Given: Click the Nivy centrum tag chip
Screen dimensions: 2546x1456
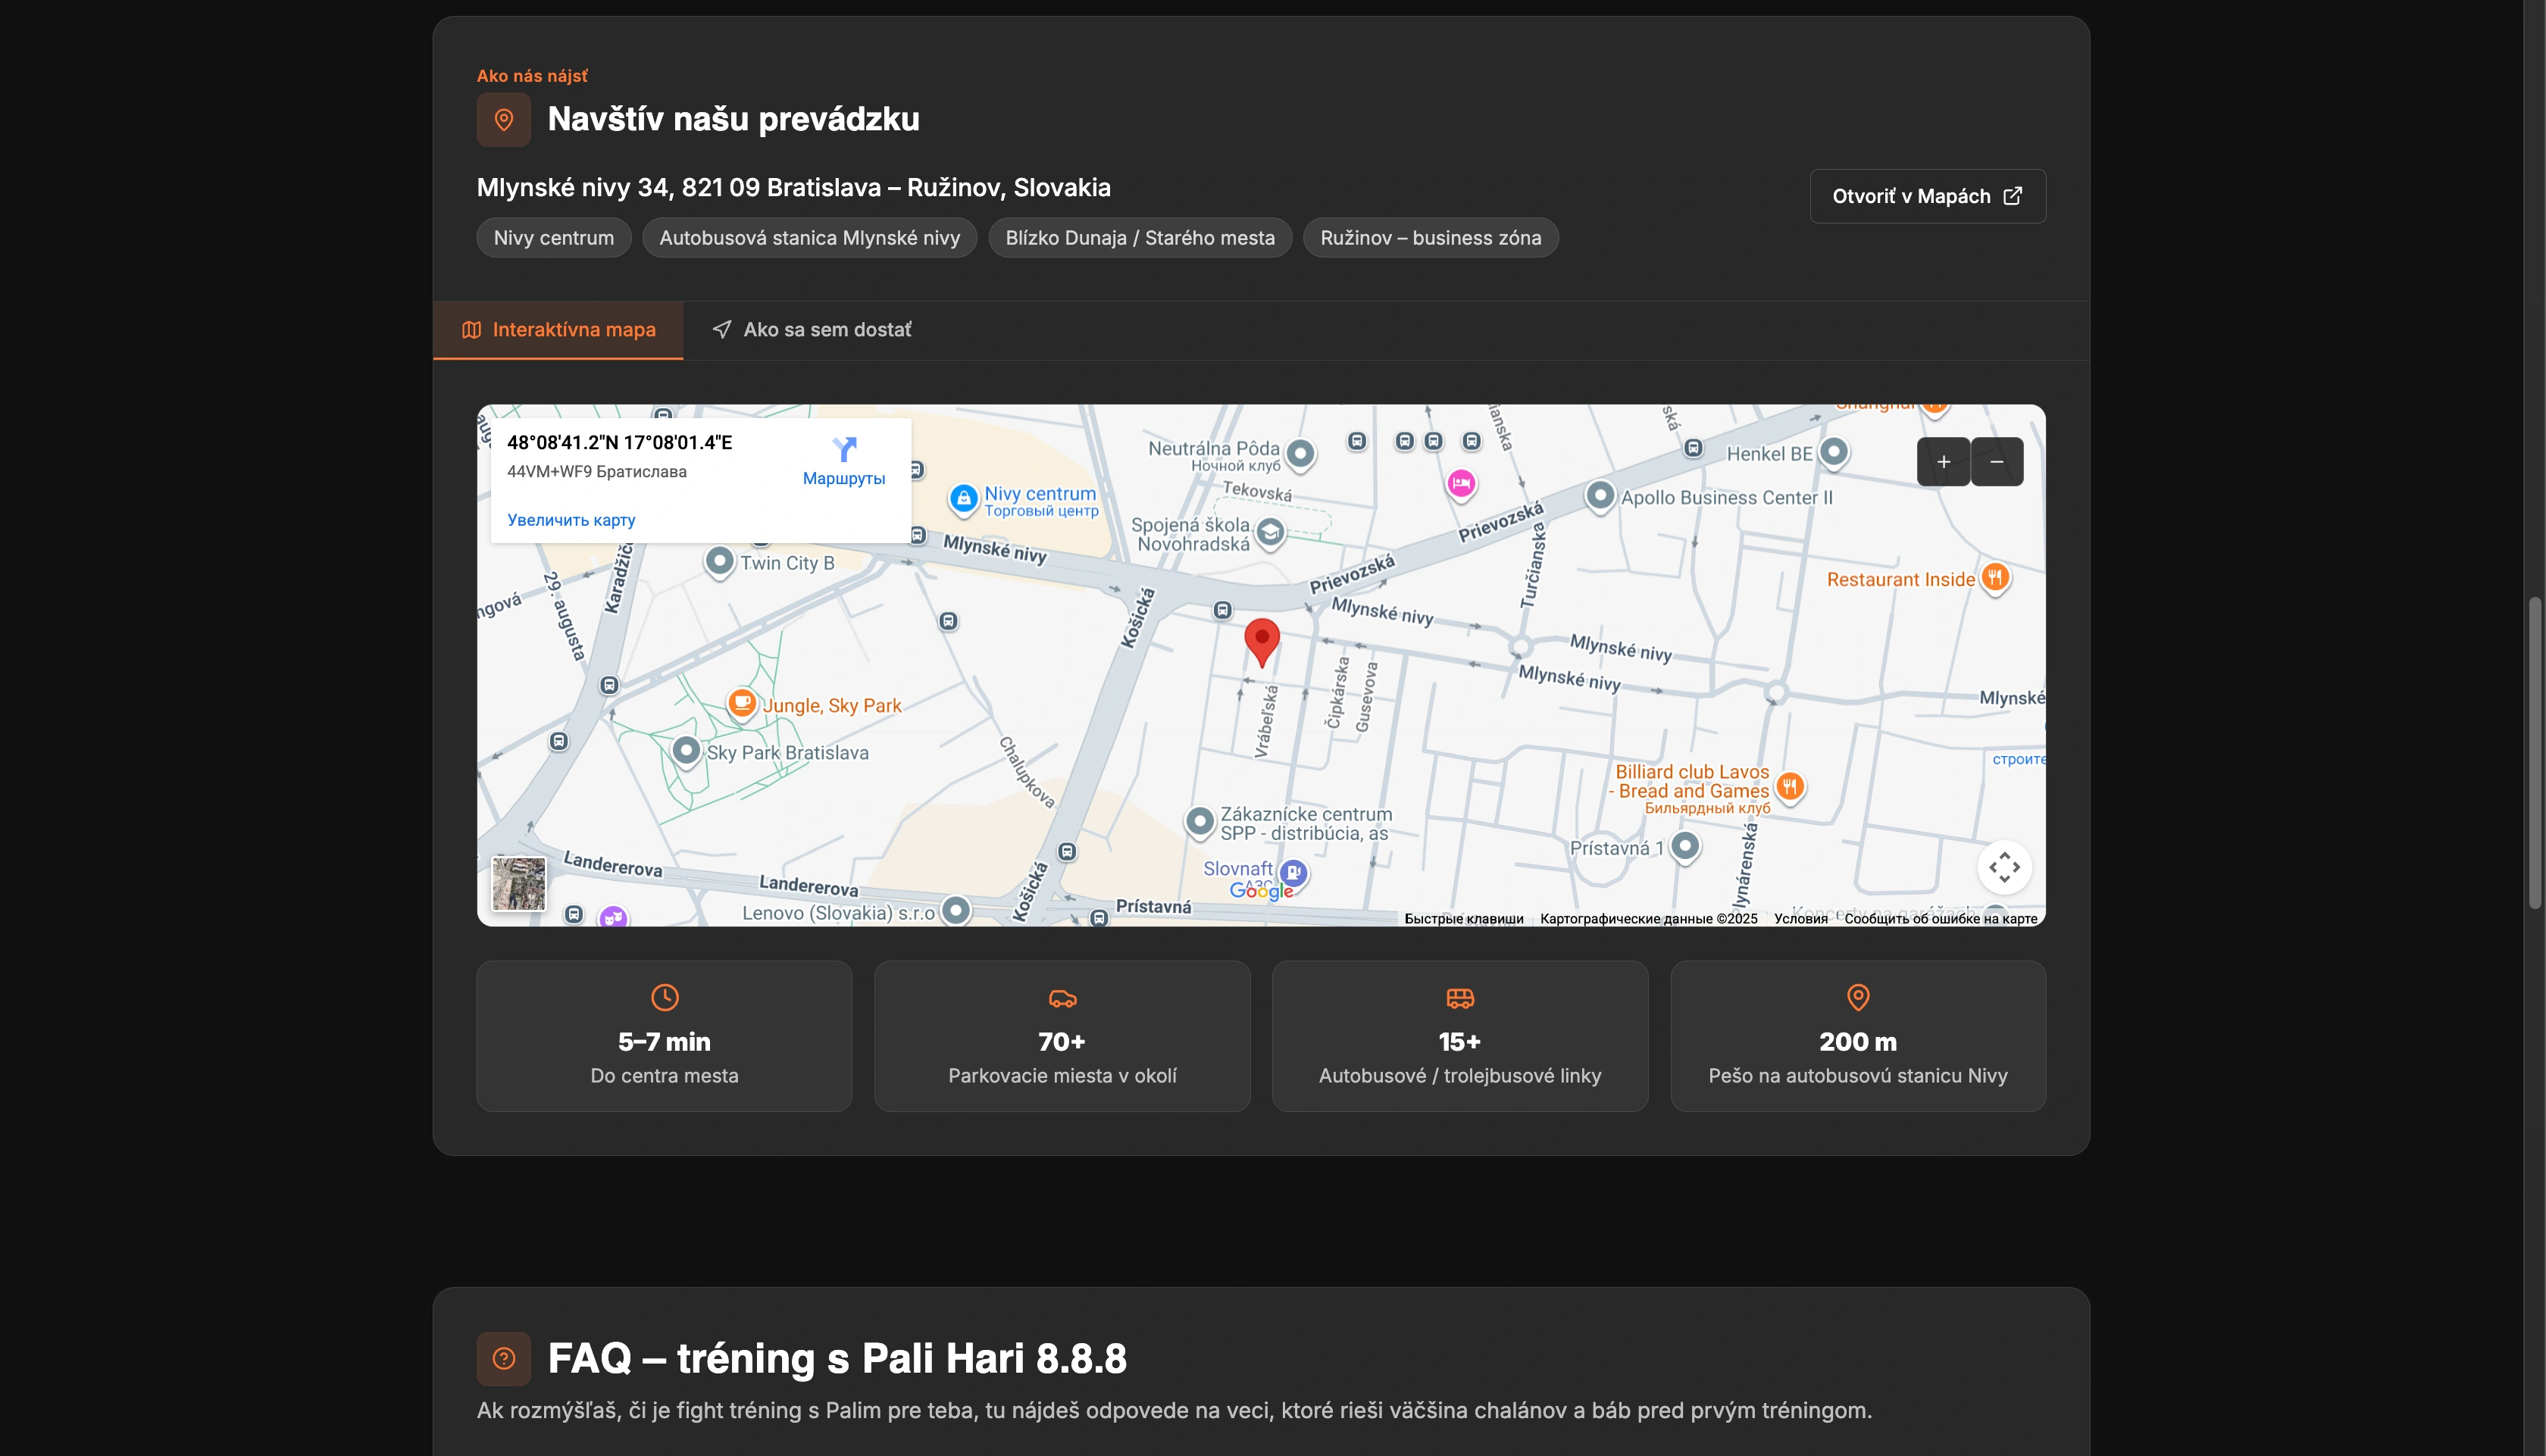Looking at the screenshot, I should tap(554, 238).
